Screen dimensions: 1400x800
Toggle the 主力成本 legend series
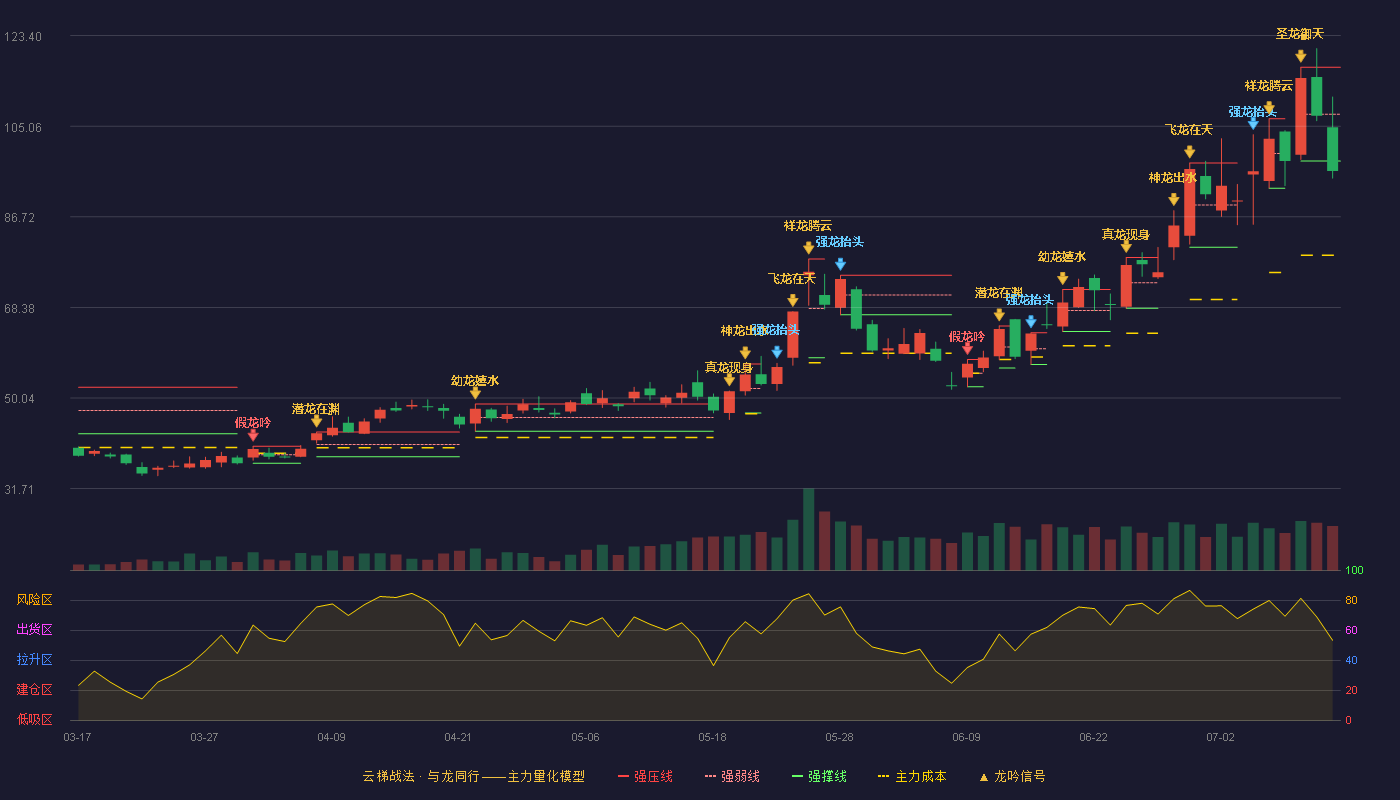(912, 776)
